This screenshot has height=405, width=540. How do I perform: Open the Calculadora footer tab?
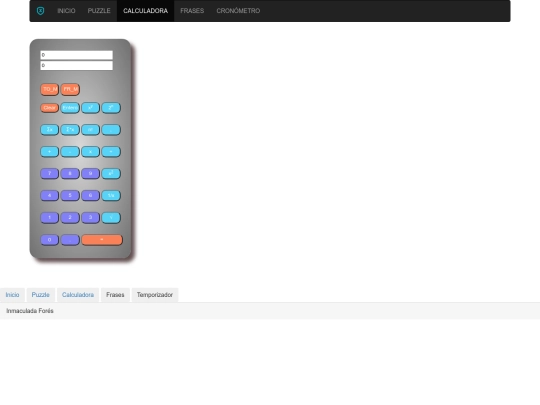coord(78,295)
